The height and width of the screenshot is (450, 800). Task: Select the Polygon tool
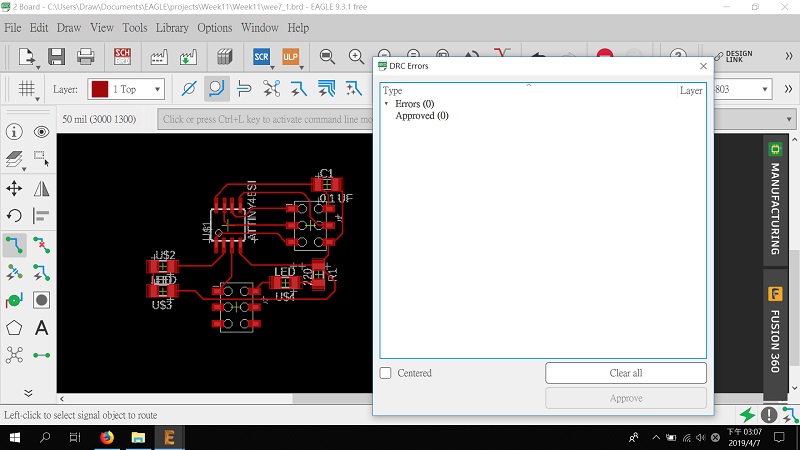click(x=14, y=327)
